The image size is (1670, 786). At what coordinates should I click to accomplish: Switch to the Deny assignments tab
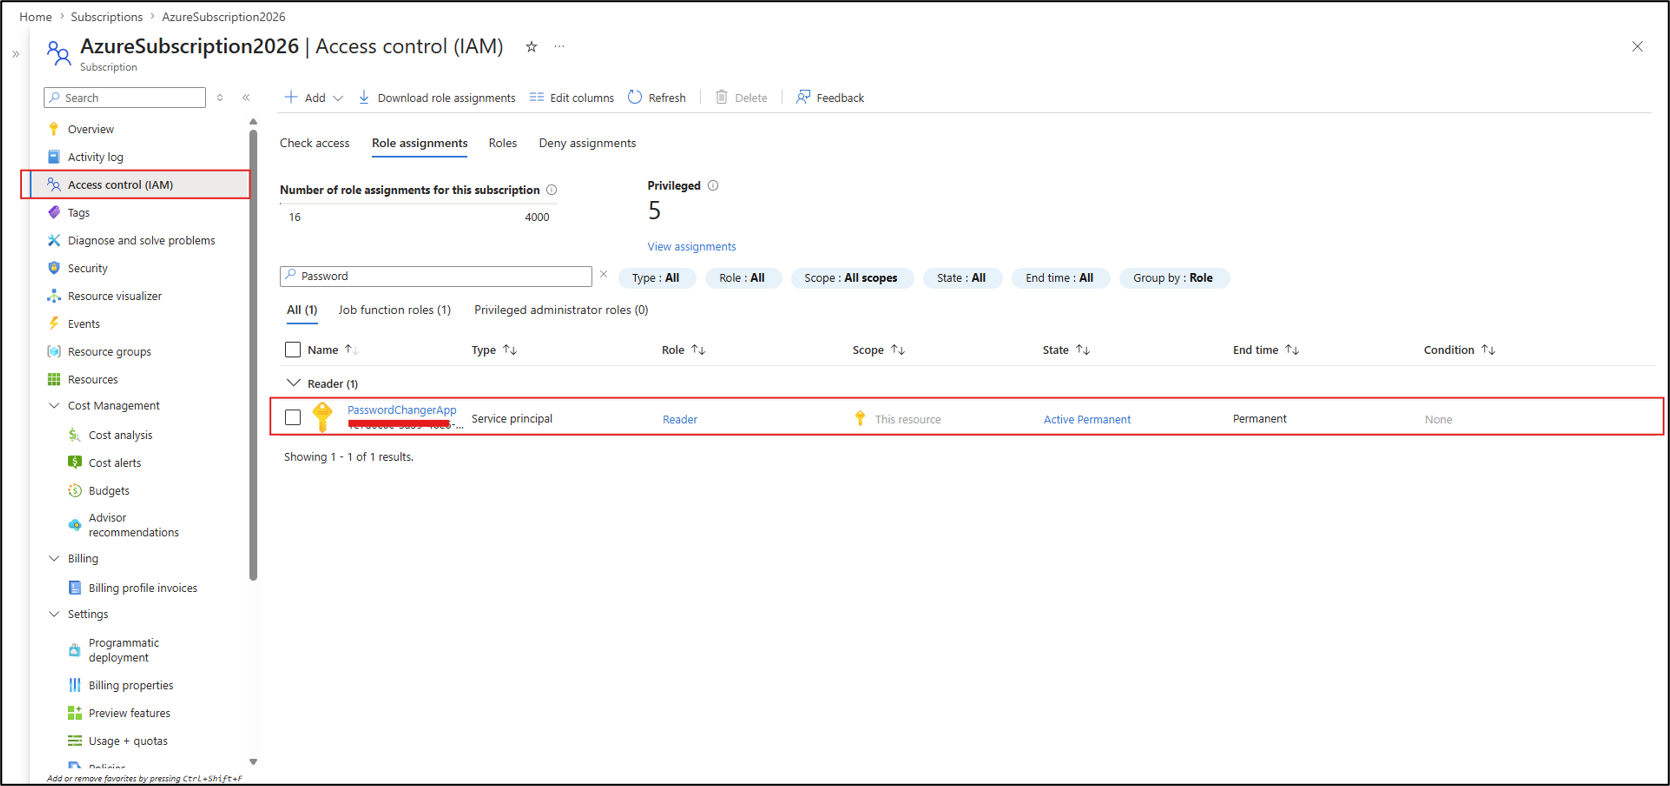click(x=587, y=143)
